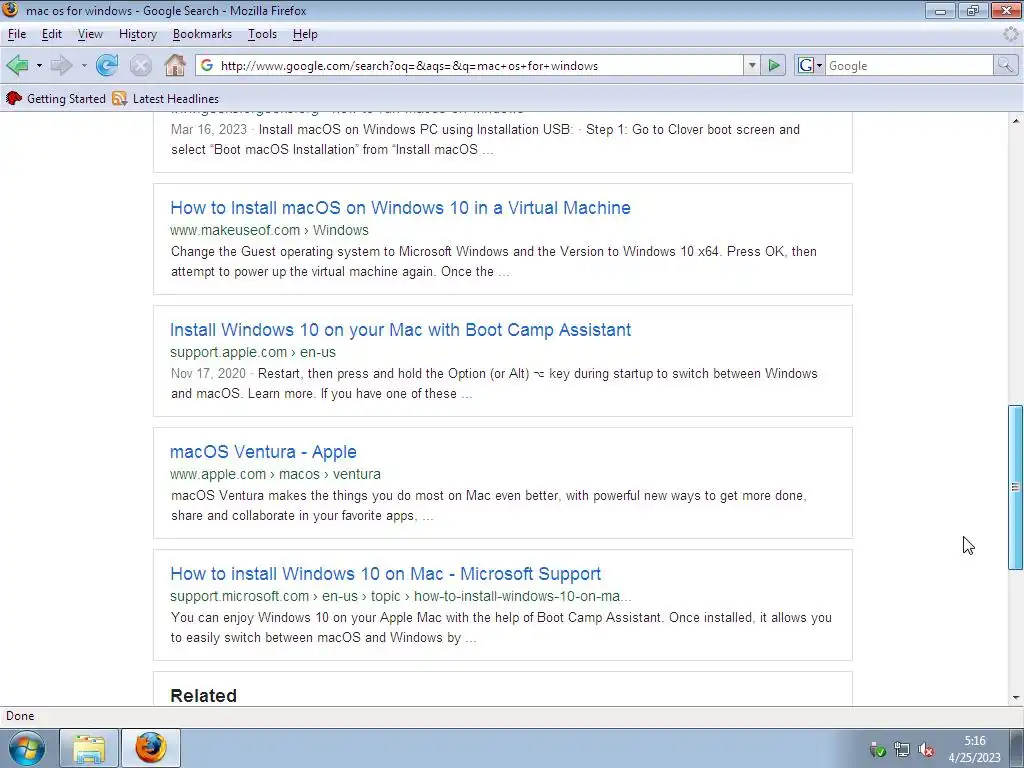Open the Forward history dropdown arrow
Viewport: 1024px width, 768px height.
tap(84, 65)
